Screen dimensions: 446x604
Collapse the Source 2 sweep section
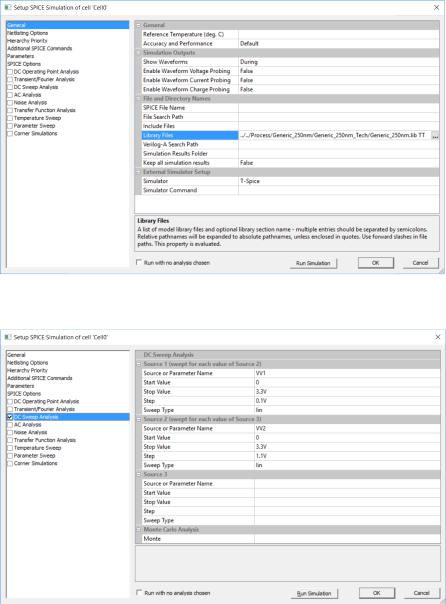[139, 419]
